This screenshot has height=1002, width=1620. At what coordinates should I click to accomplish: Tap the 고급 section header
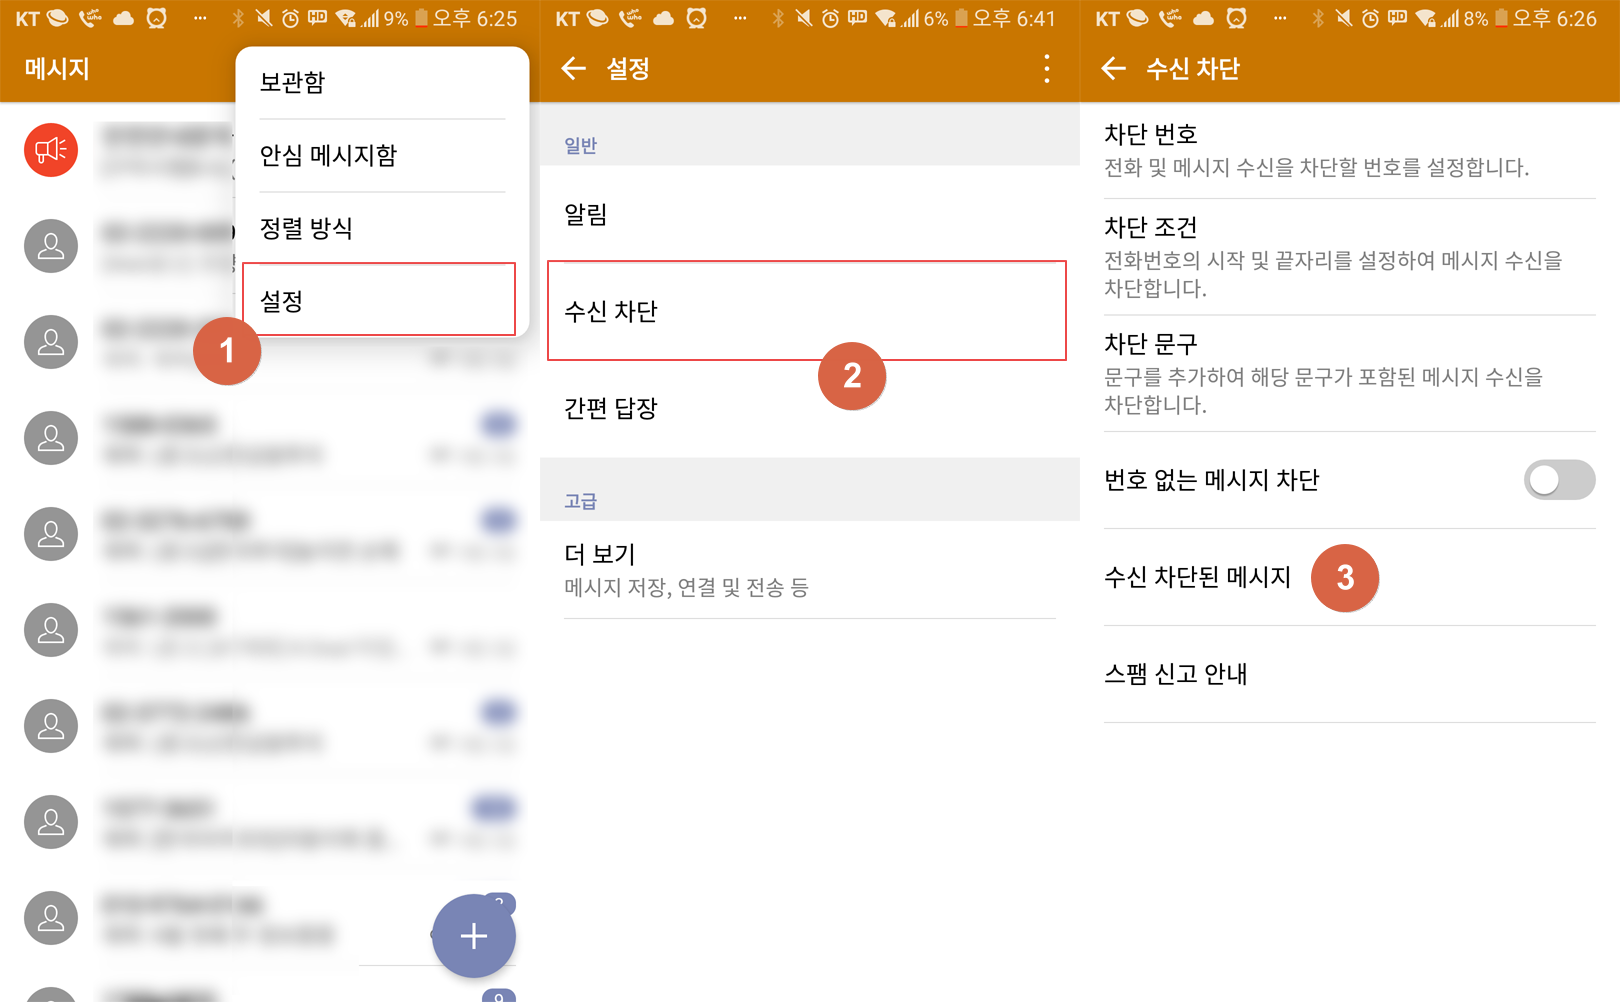pos(580,501)
